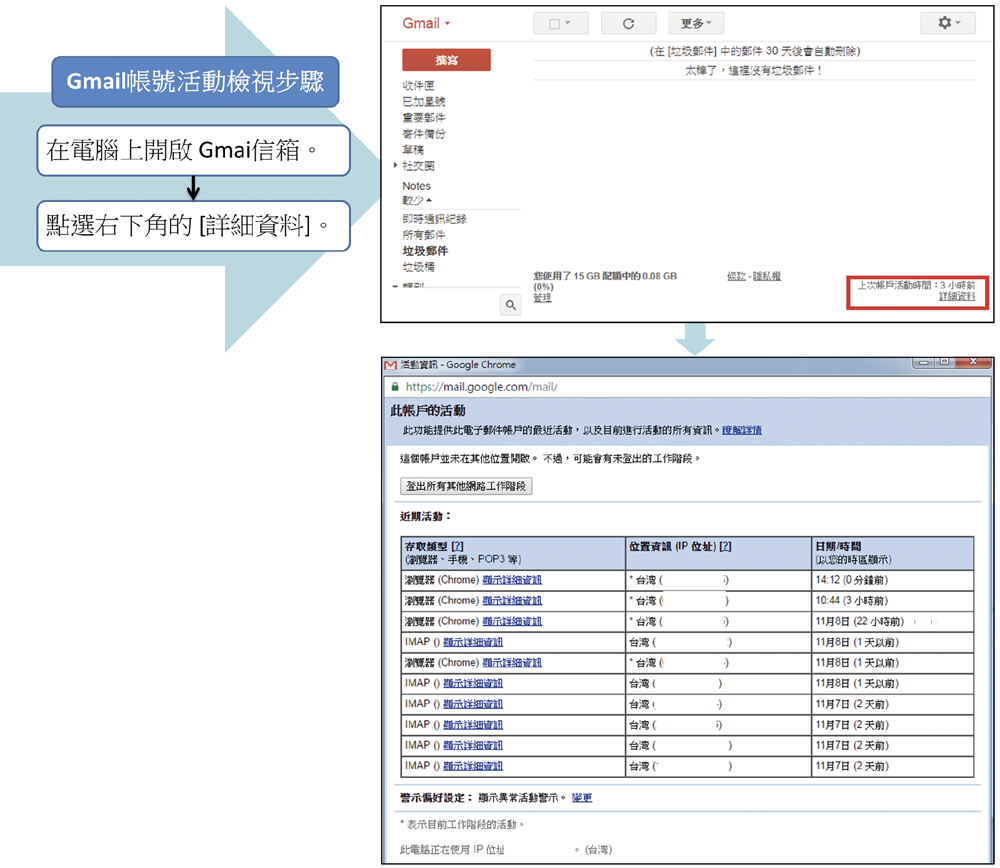Close the 活動資訊 Chrome window

coord(973,362)
